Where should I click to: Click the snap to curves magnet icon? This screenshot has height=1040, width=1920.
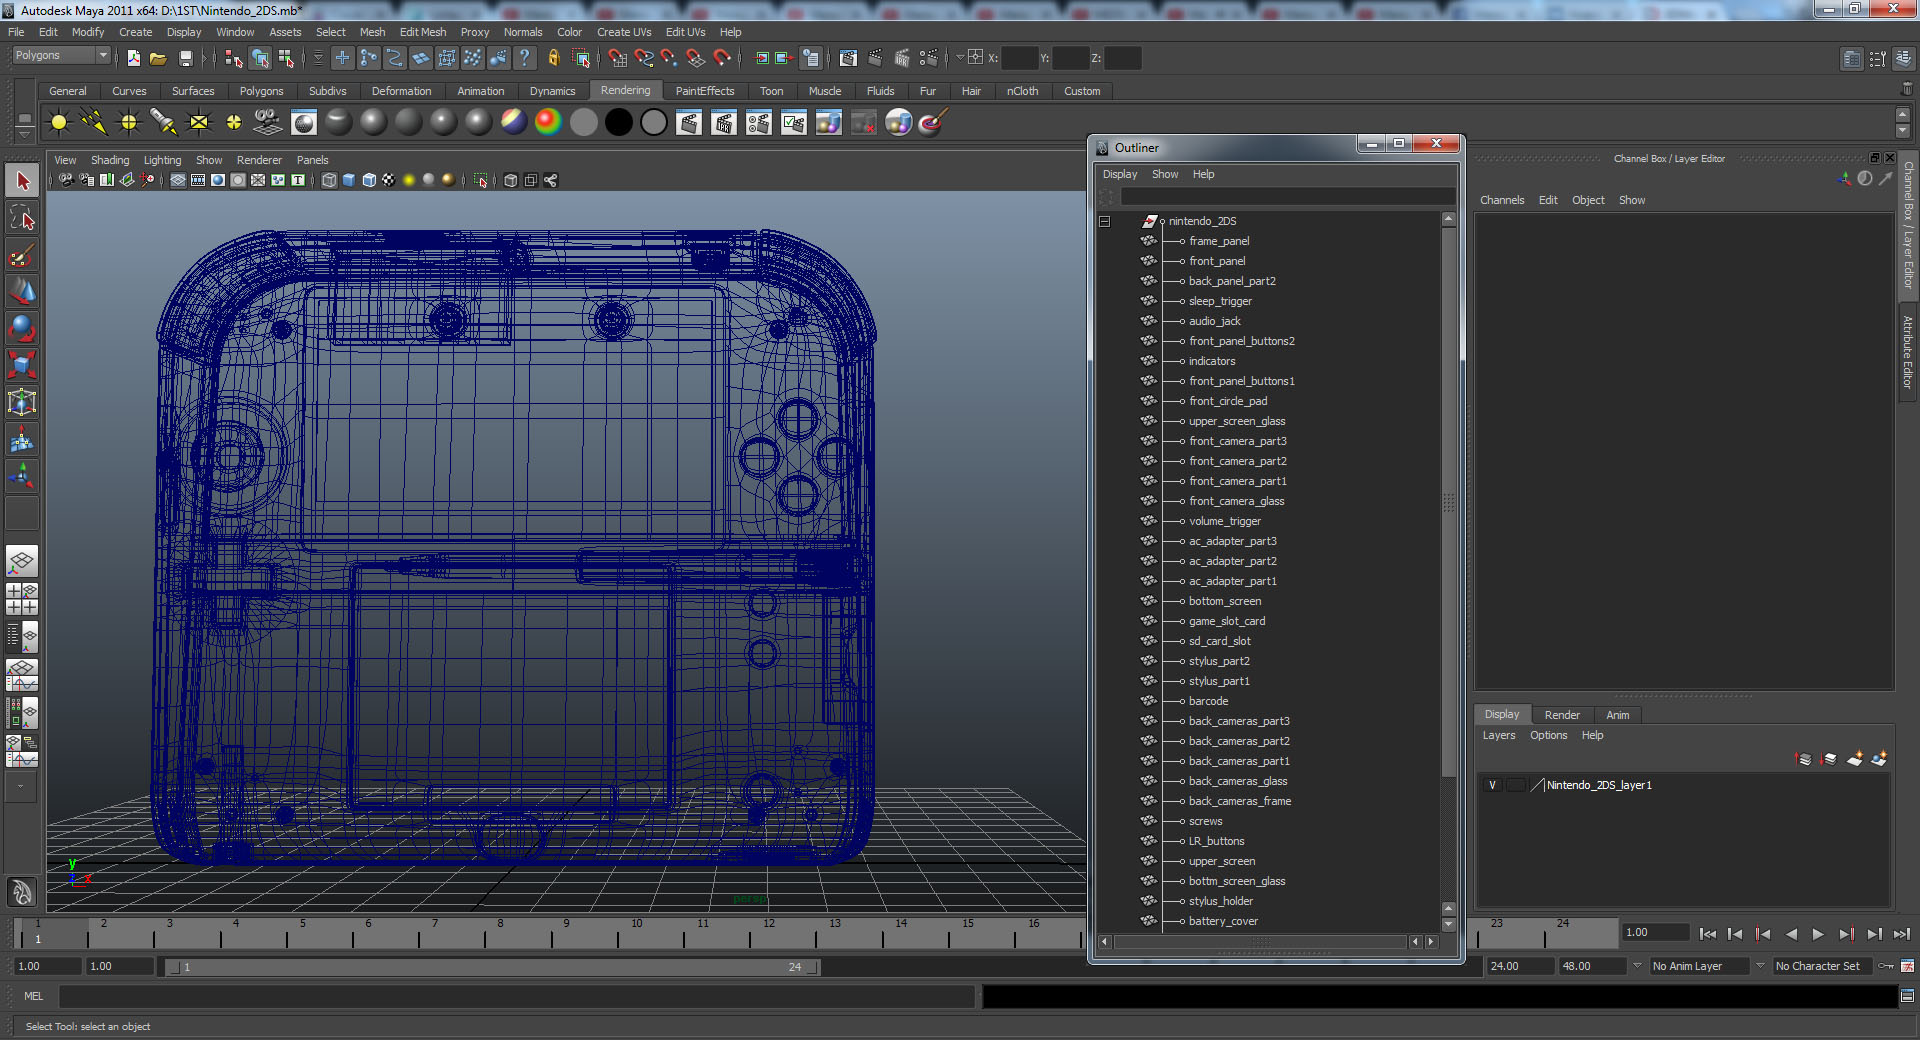[644, 58]
